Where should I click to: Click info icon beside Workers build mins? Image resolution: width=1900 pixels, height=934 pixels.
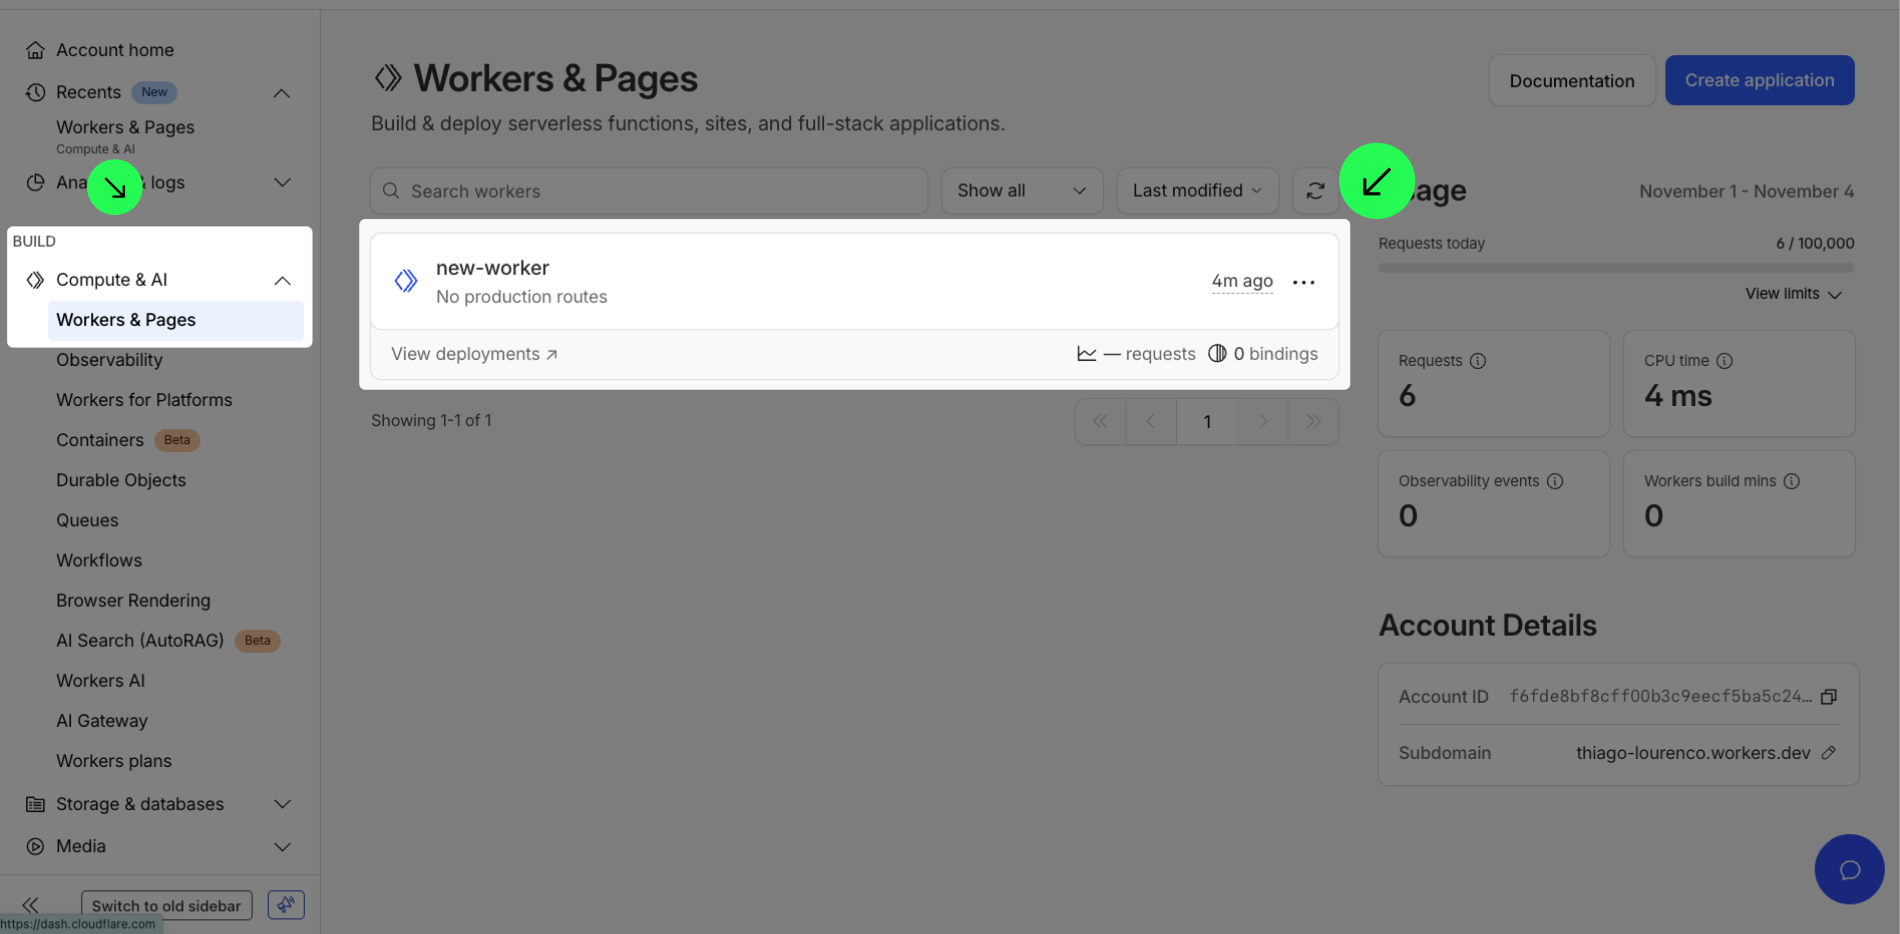(1792, 481)
